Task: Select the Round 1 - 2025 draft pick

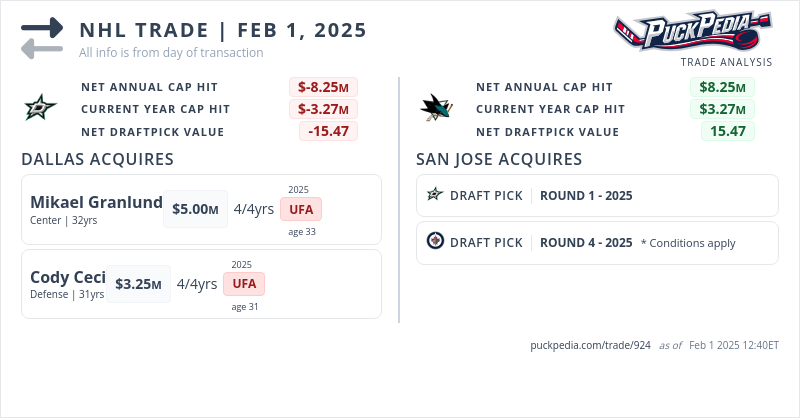Action: [585, 196]
